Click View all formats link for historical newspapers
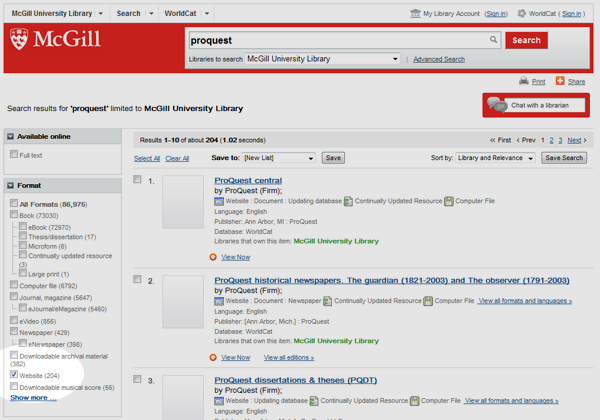This screenshot has width=600, height=420. point(525,301)
